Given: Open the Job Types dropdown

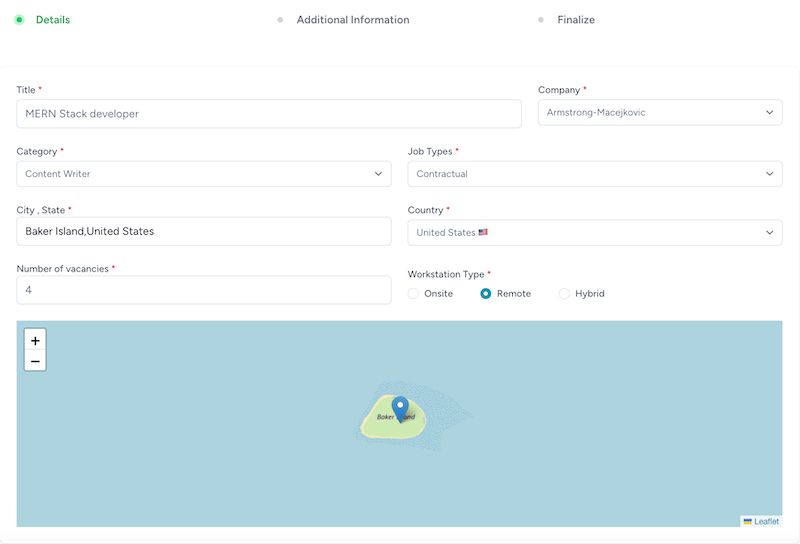Looking at the screenshot, I should [594, 174].
